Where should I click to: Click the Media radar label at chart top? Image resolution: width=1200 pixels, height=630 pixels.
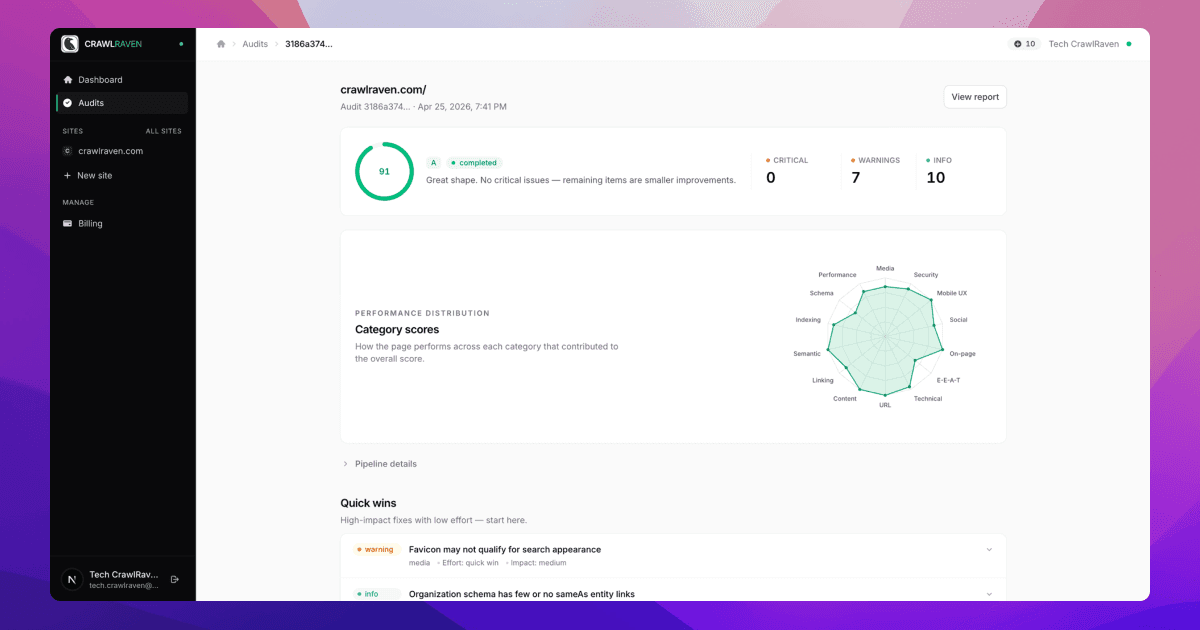coord(885,268)
